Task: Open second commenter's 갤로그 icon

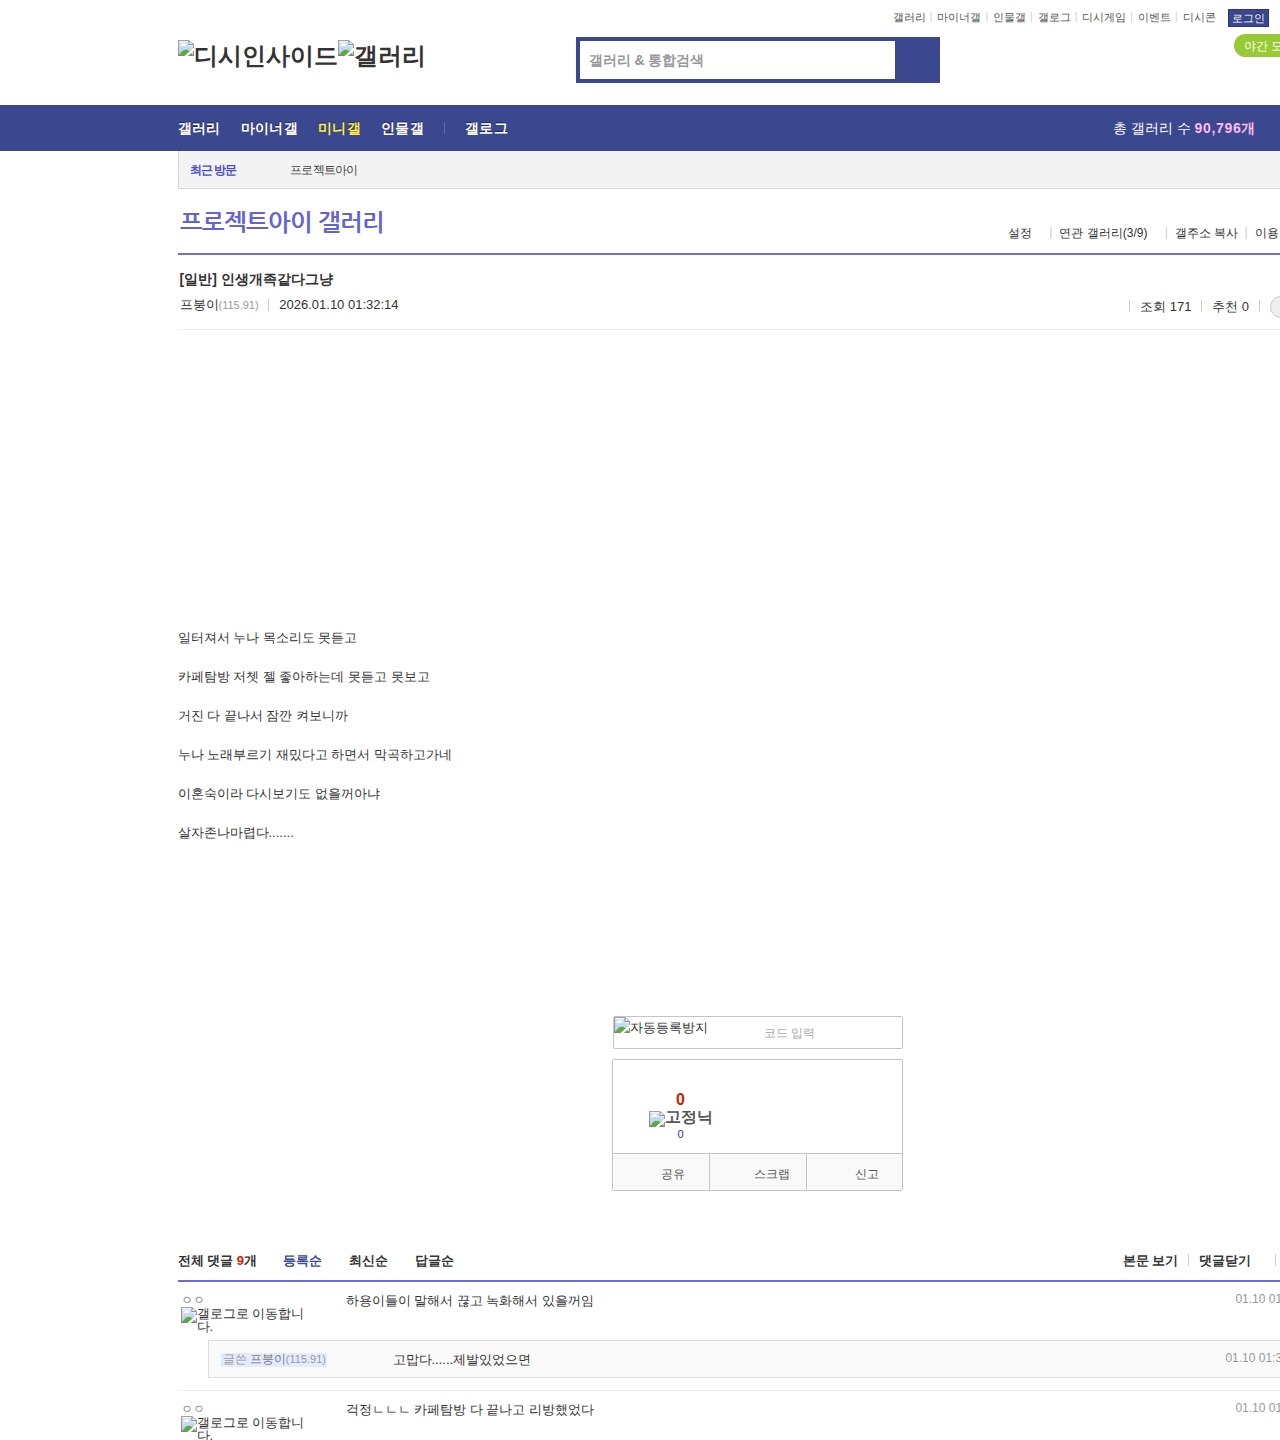Action: (242, 1427)
